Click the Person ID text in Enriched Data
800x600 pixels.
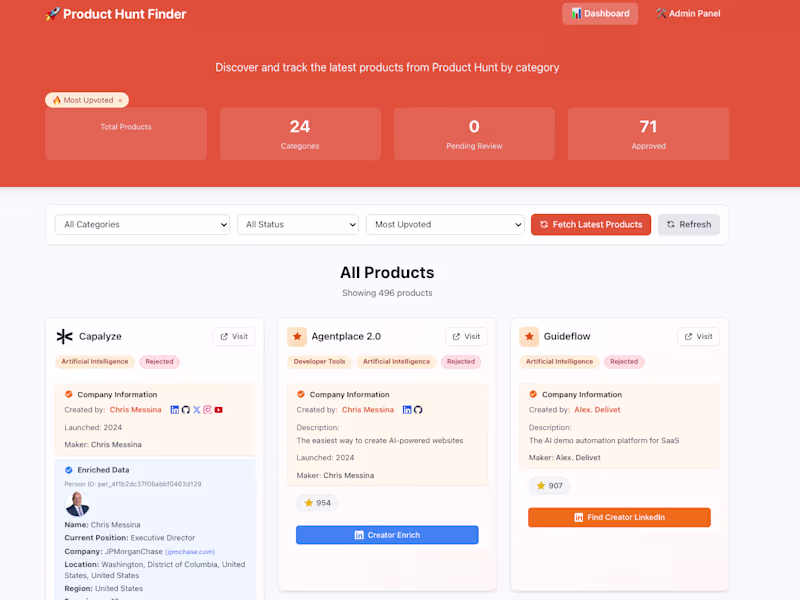coord(133,484)
